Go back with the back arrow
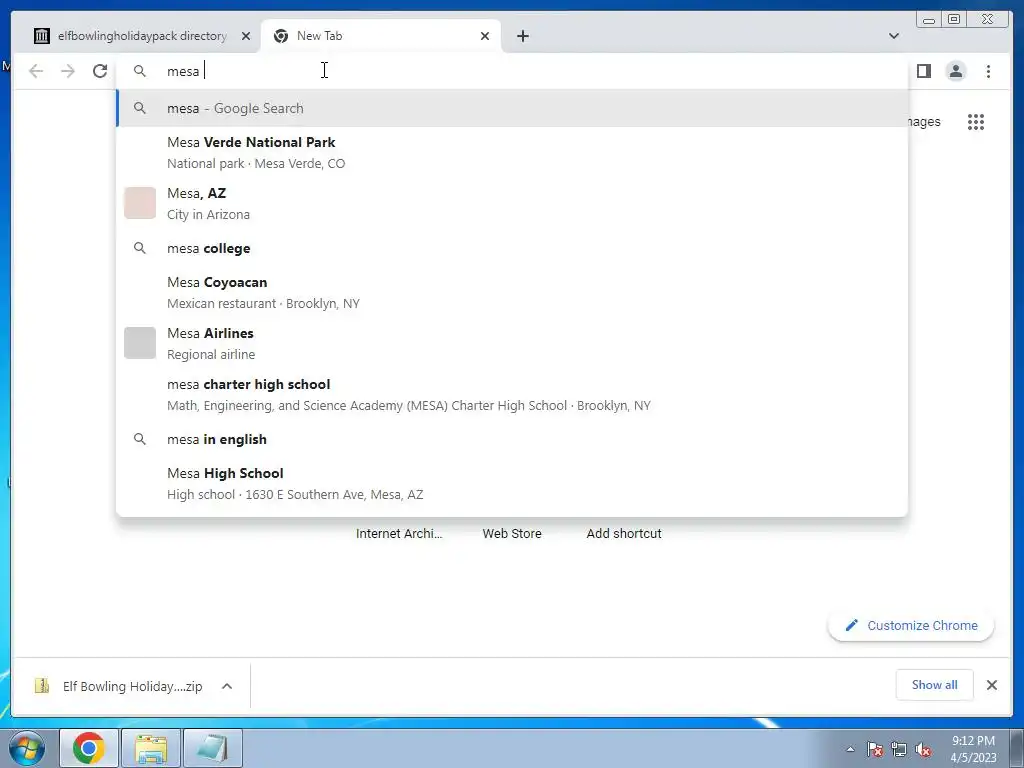Screen dimensions: 1024x768 (x=36, y=71)
